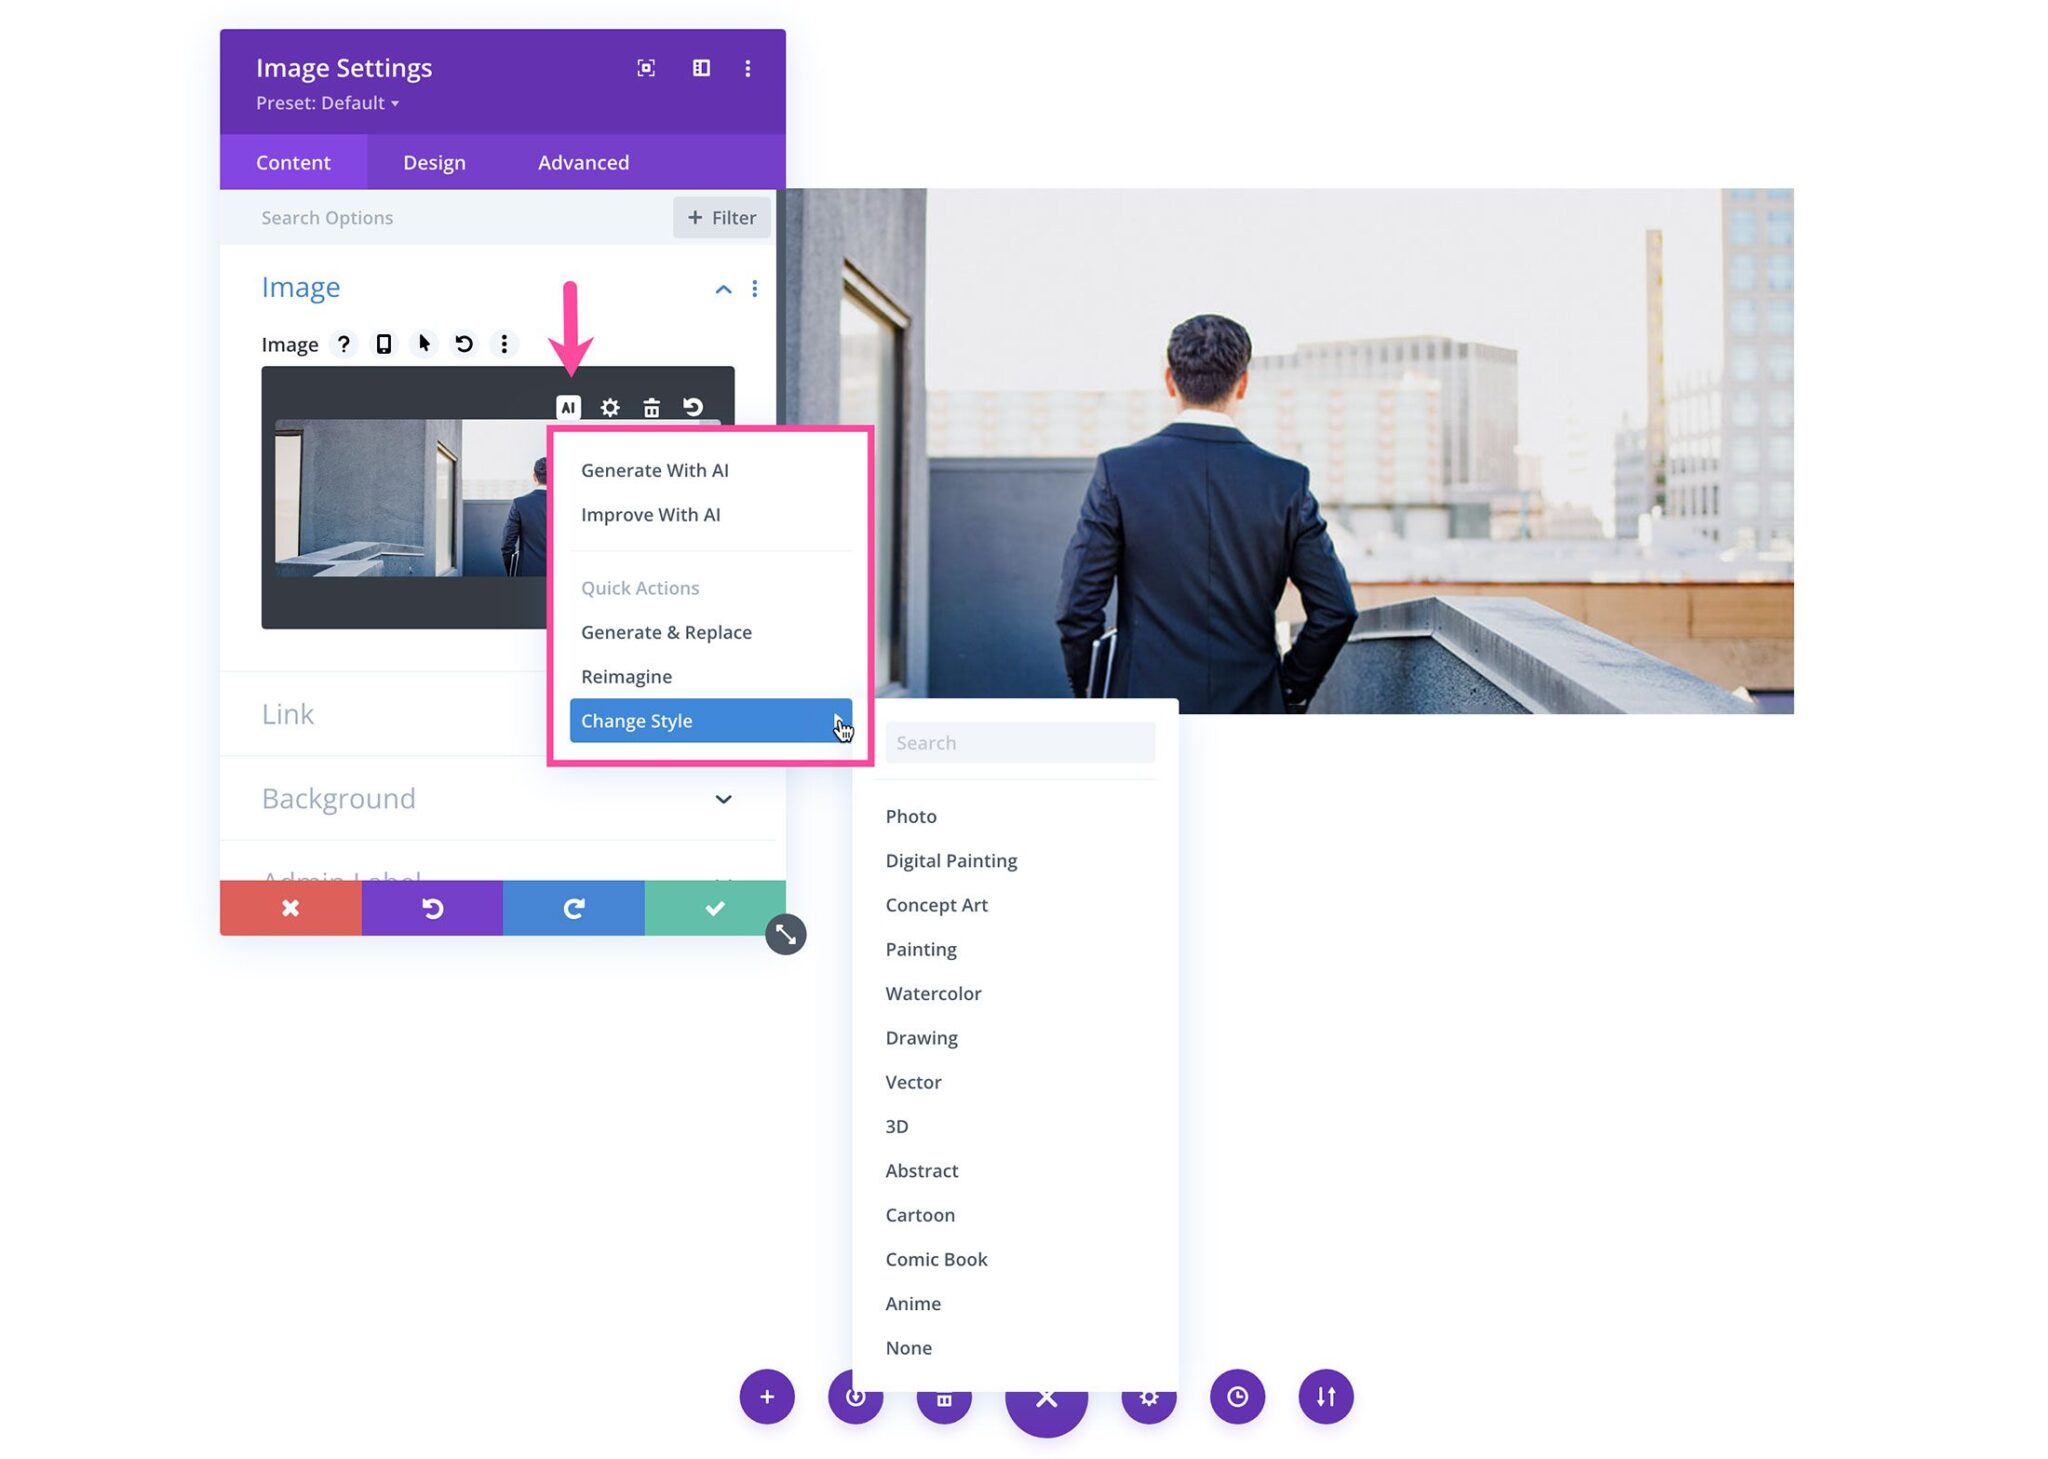
Task: Click the undo button in bottom toolbar
Action: pyautogui.click(x=431, y=908)
